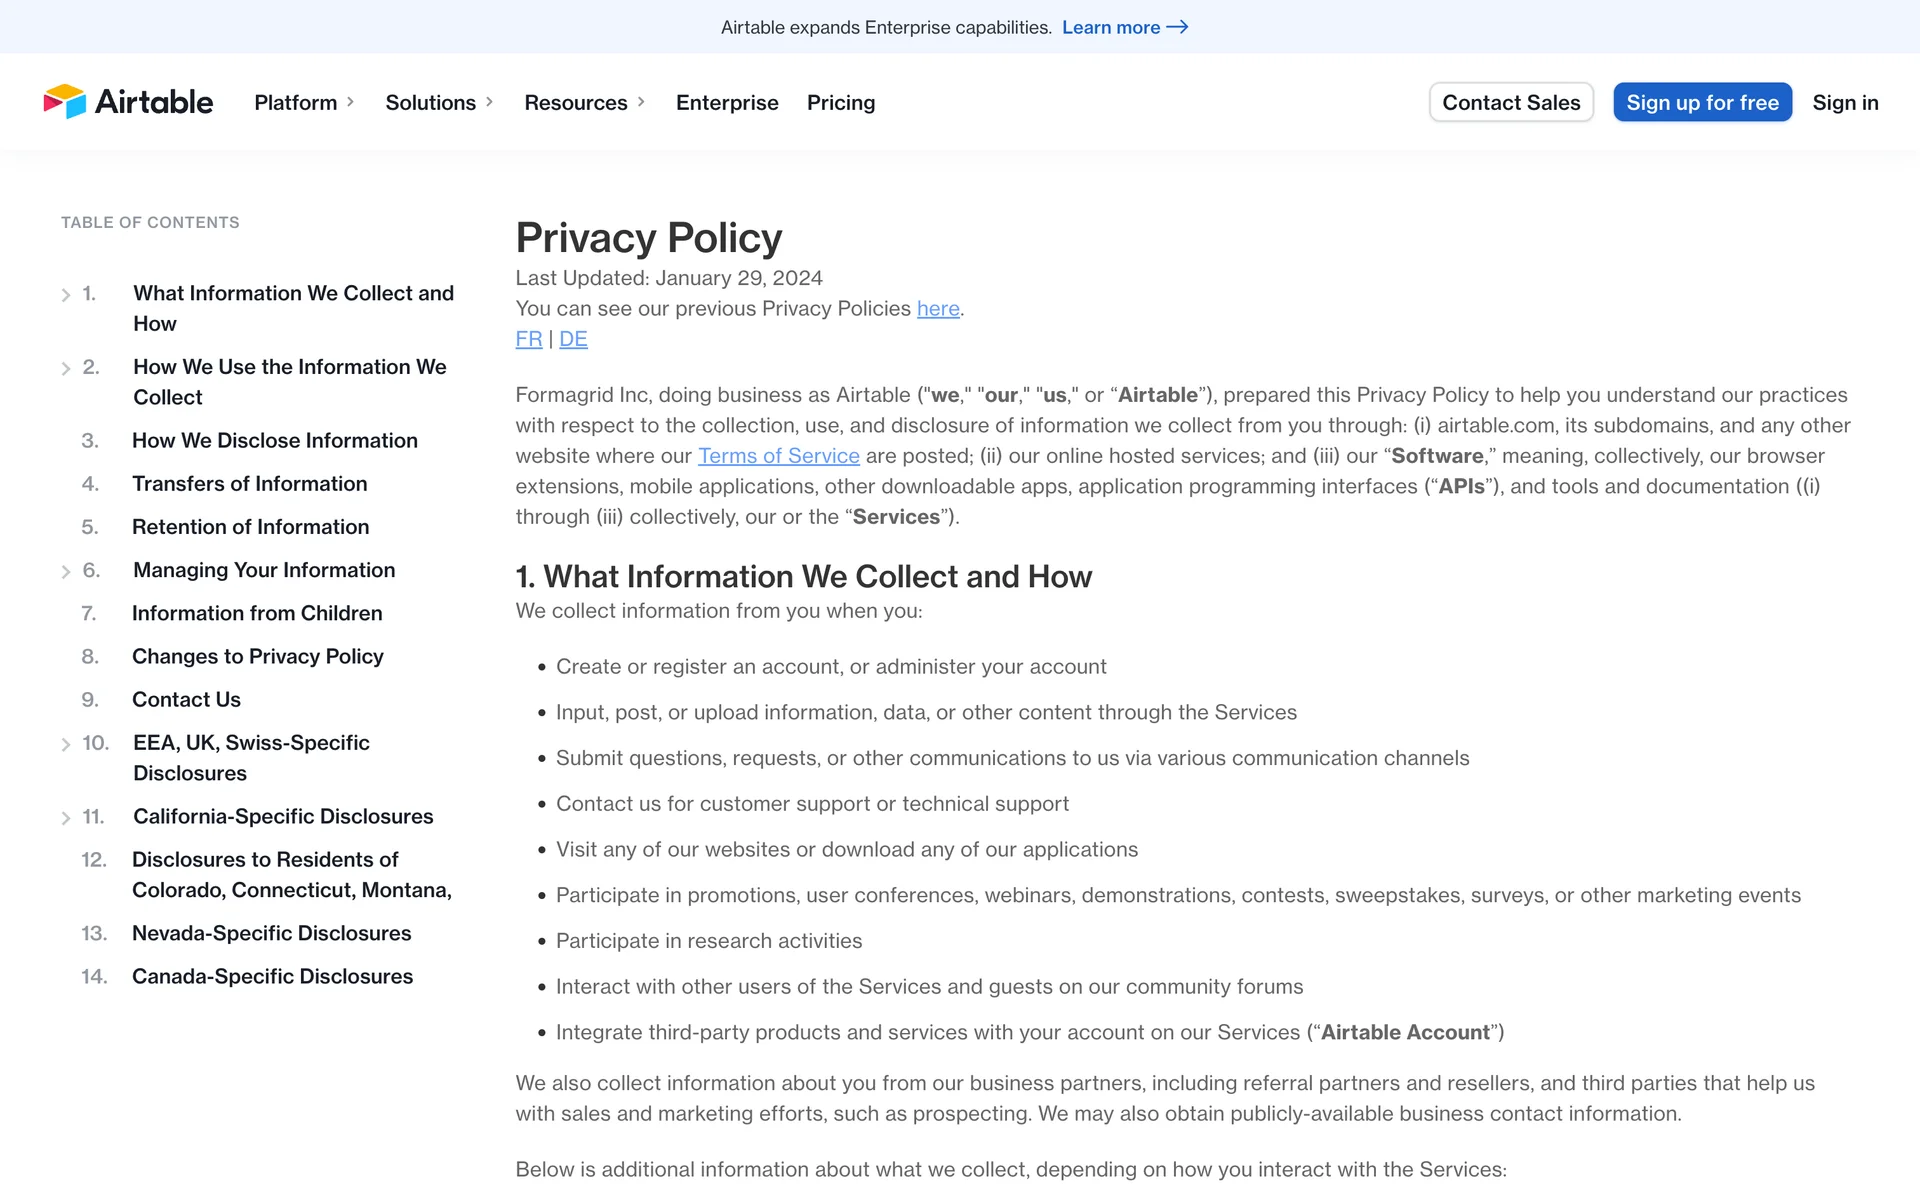The height and width of the screenshot is (1200, 1920).
Task: Click the Contact Sales button
Action: [x=1511, y=102]
